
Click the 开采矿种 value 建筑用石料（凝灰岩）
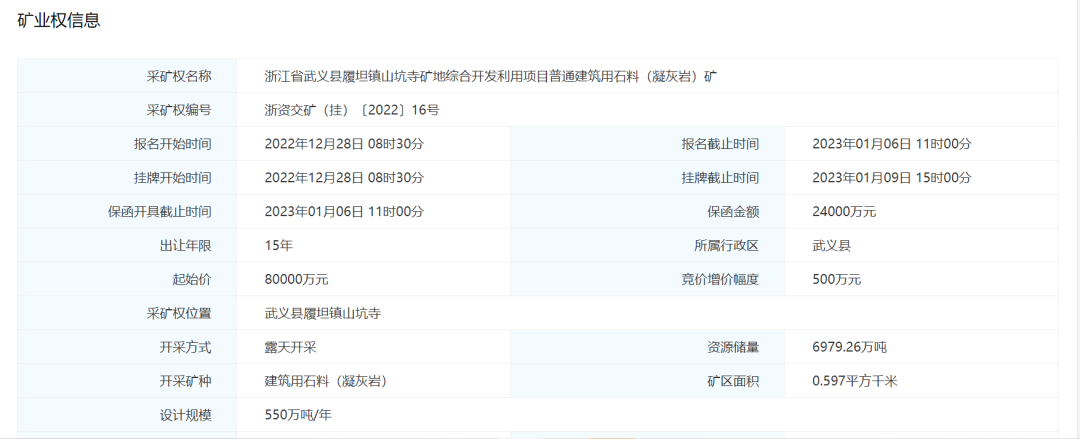coord(326,381)
